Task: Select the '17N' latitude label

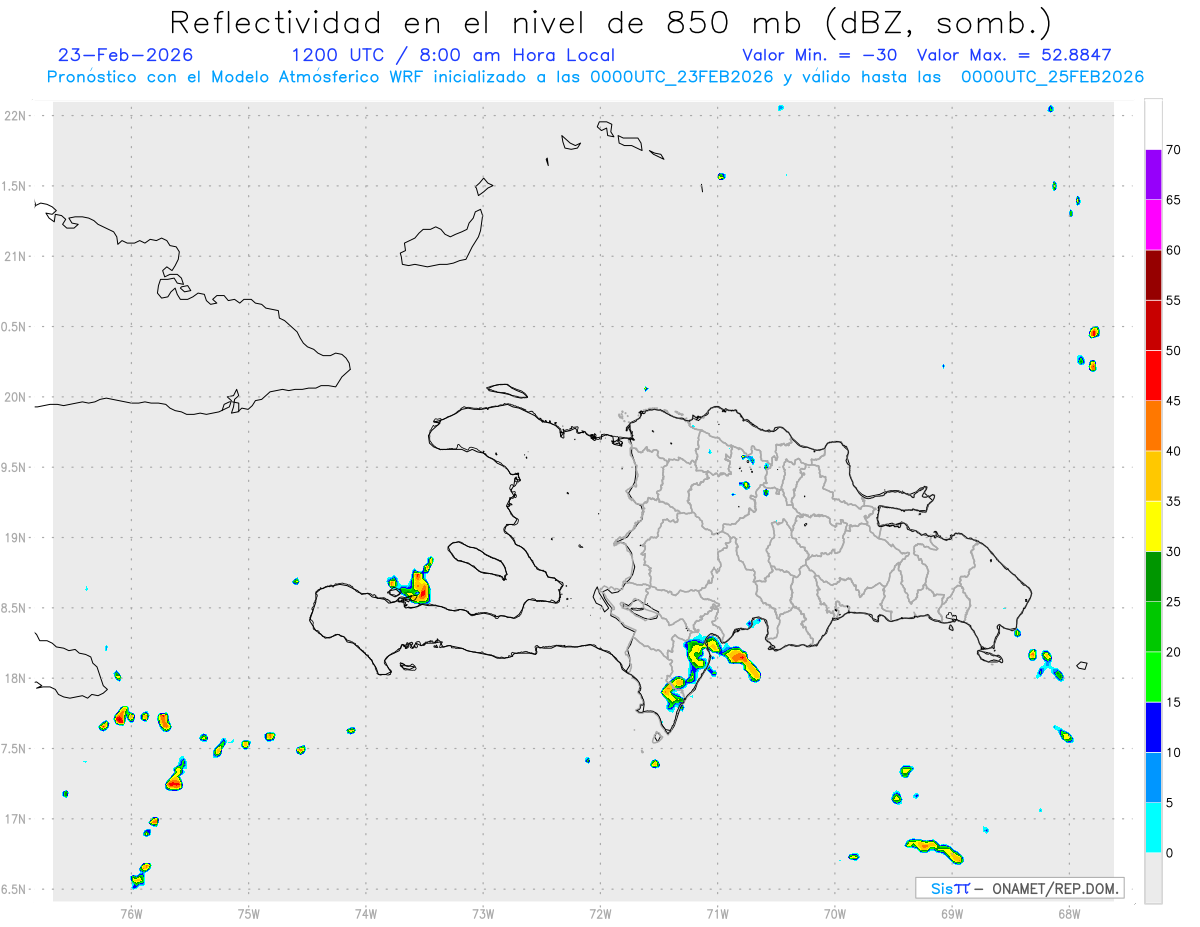Action: coord(17,819)
